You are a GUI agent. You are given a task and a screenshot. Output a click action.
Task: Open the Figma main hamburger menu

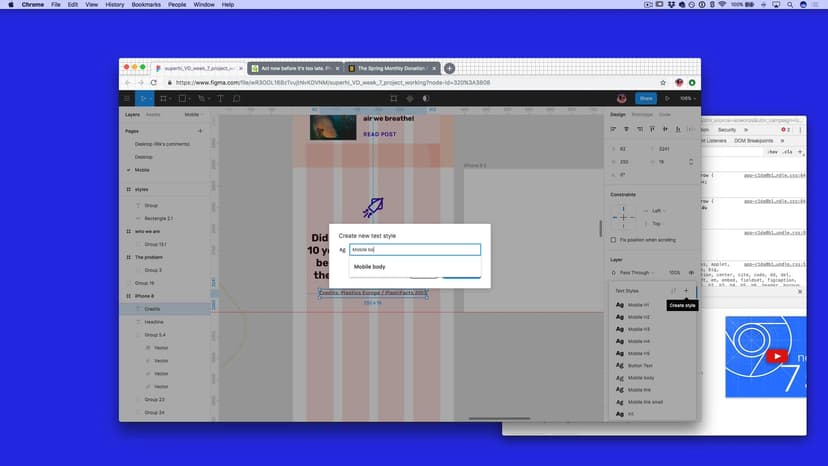tap(127, 99)
